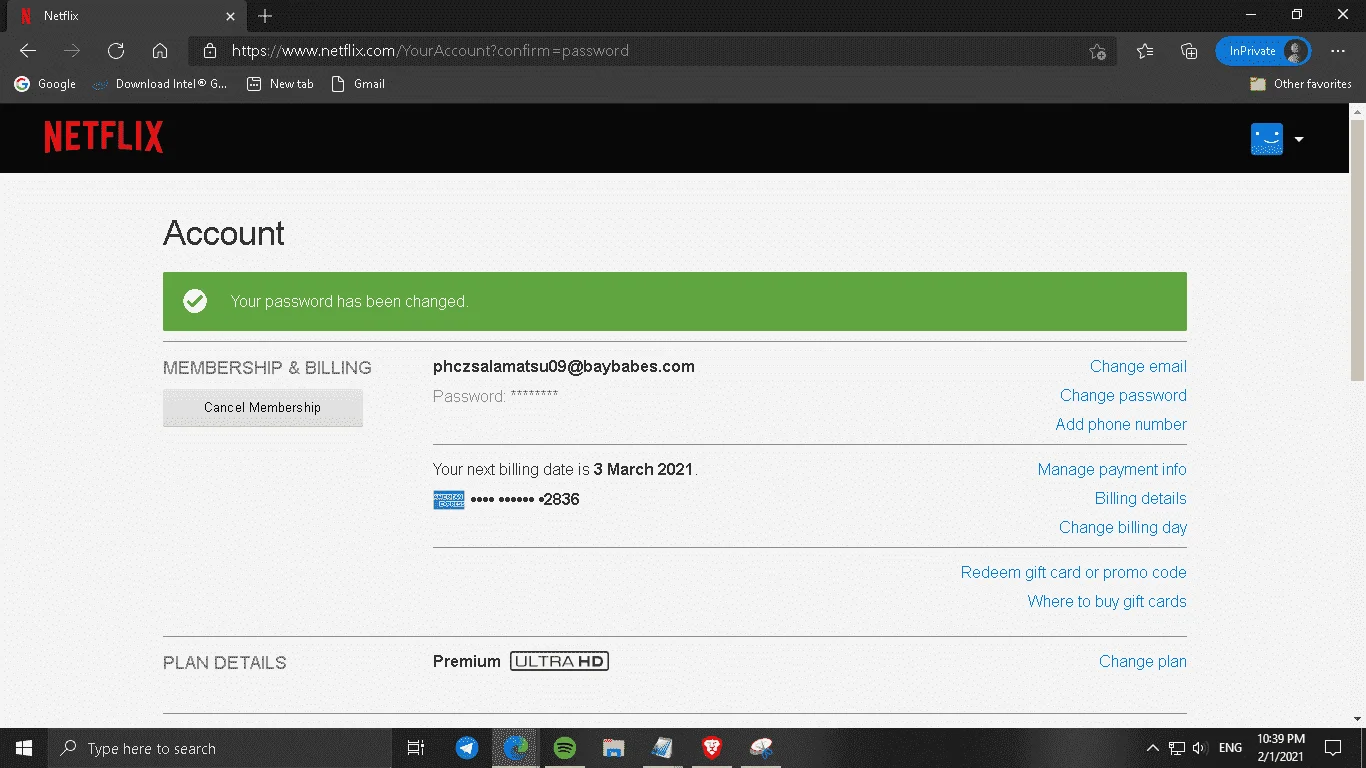Expand the Other favorites folder
The image size is (1366, 768).
[1301, 84]
